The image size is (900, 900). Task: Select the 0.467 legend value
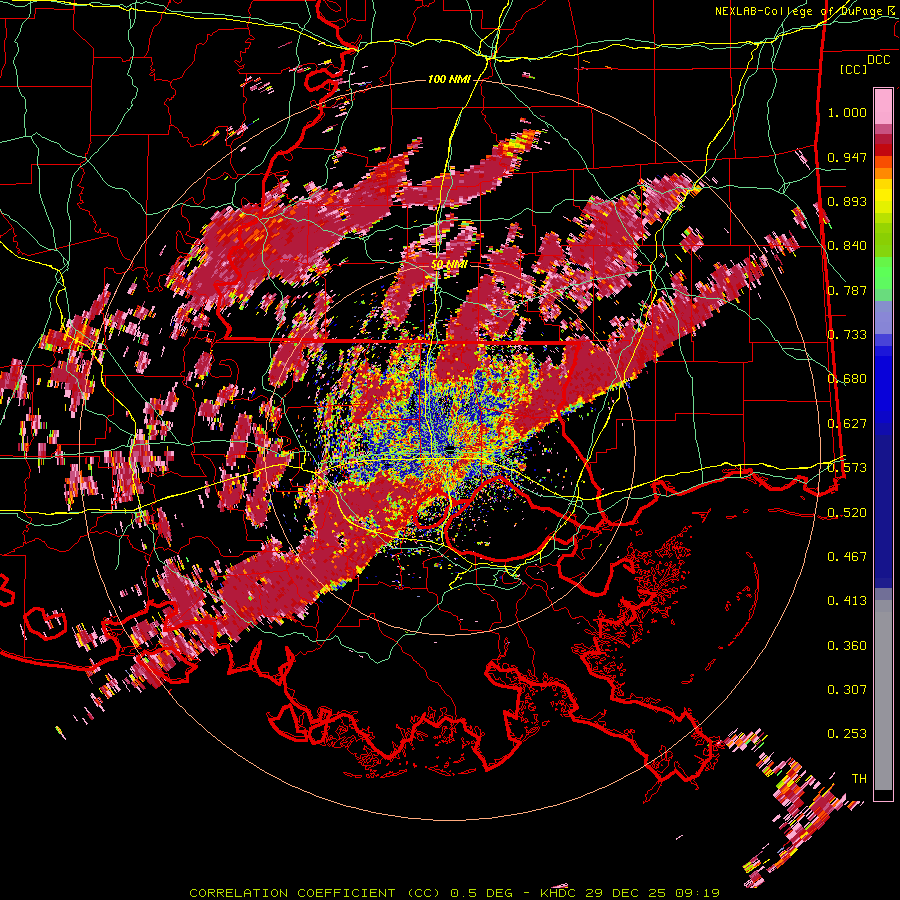tap(847, 557)
